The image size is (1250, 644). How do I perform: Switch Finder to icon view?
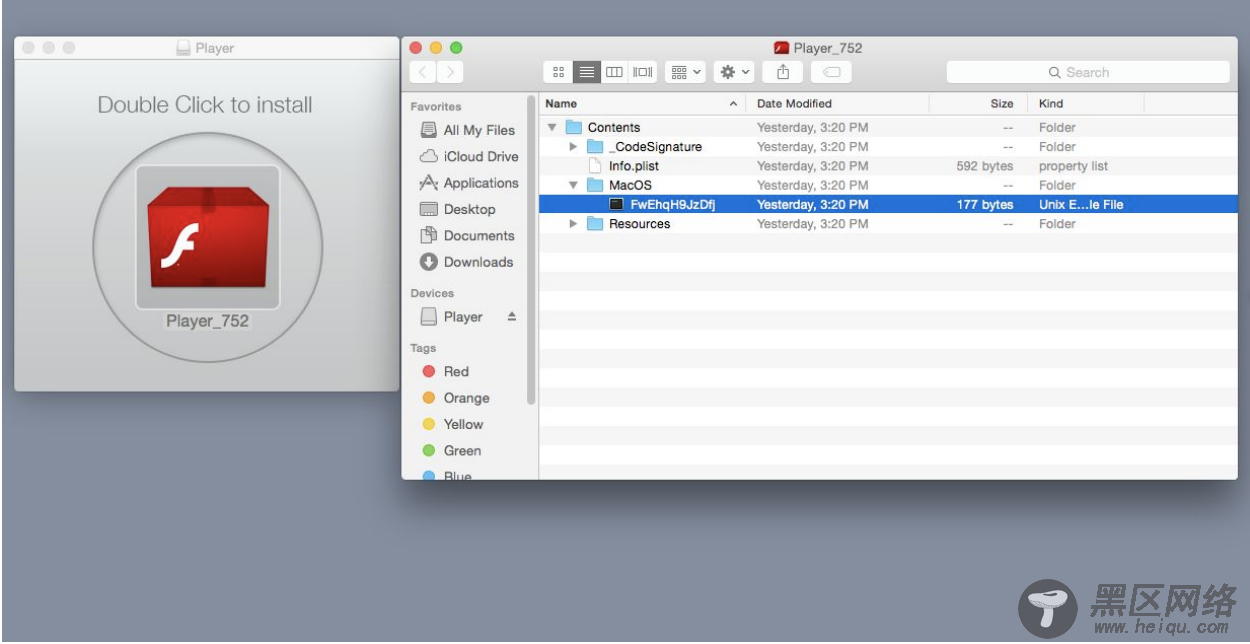pyautogui.click(x=558, y=72)
